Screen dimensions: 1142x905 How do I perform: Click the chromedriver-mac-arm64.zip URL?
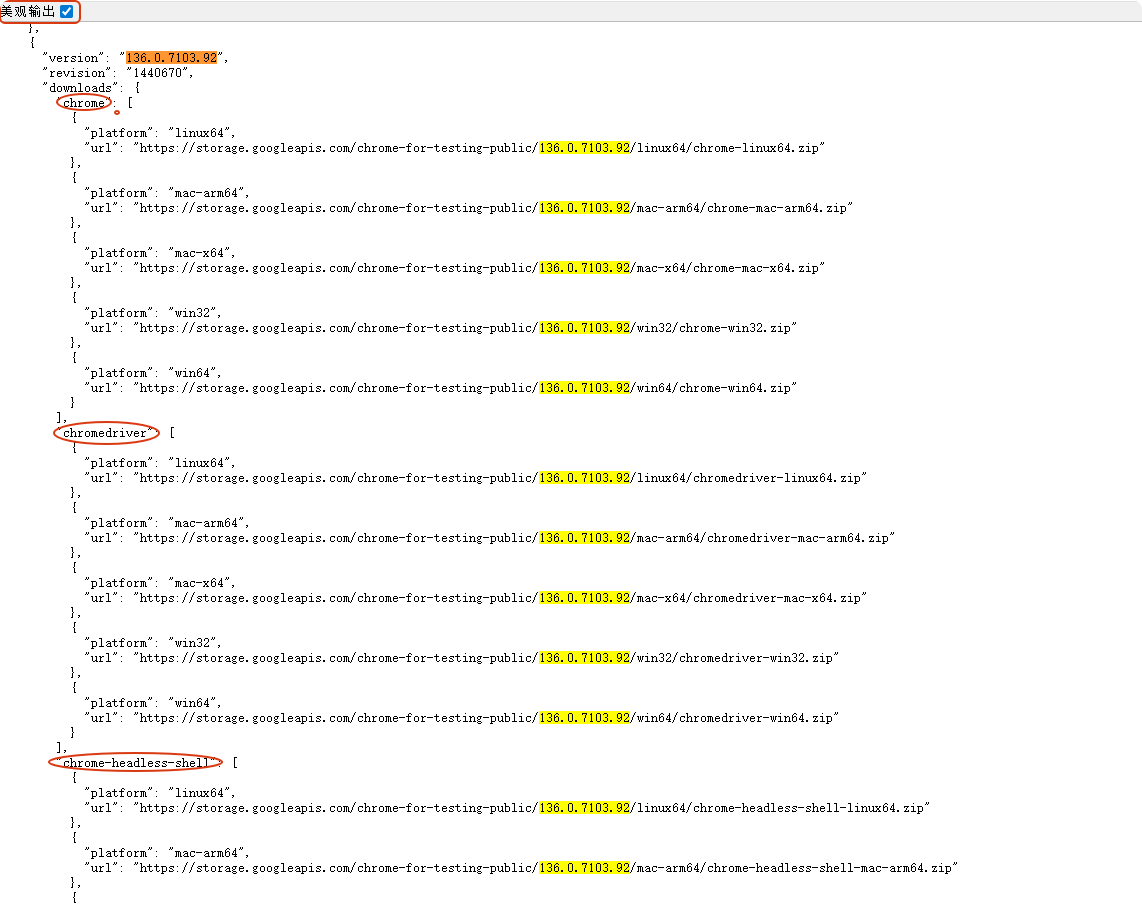pos(514,538)
